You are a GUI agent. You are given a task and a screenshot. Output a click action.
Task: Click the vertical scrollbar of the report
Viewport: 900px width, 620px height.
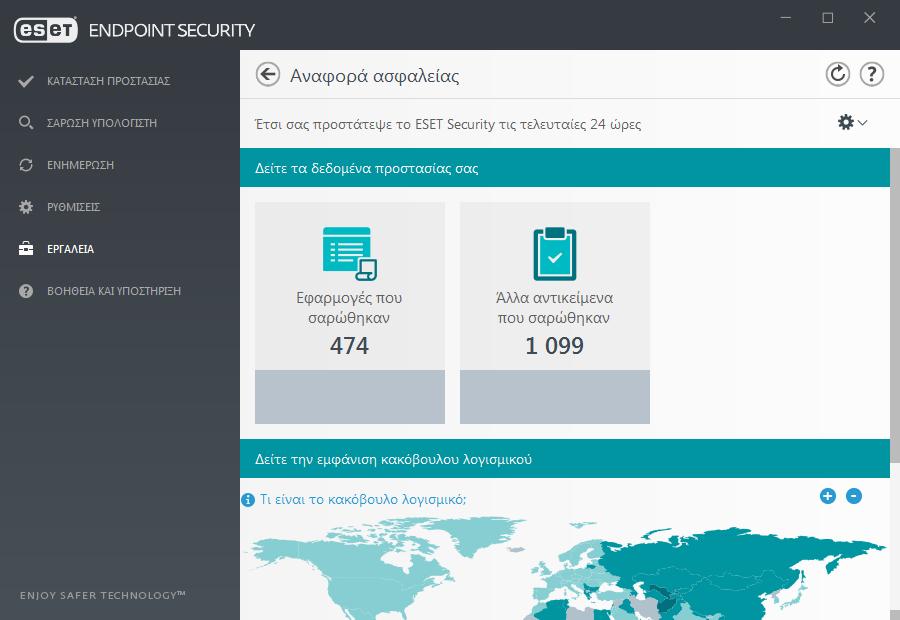[895, 304]
